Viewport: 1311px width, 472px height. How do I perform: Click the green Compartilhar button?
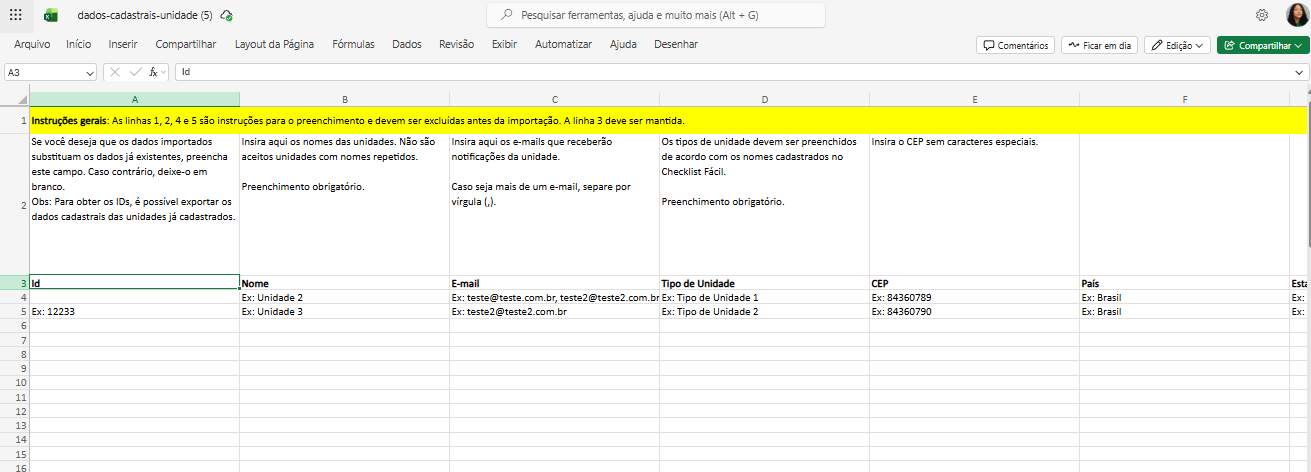1262,45
